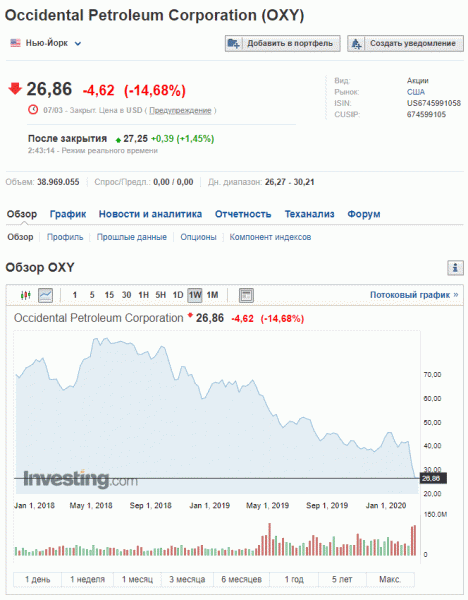Image resolution: width=468 pixels, height=600 pixels.
Task: Click the clock icon near 07/03
Action: point(33,110)
